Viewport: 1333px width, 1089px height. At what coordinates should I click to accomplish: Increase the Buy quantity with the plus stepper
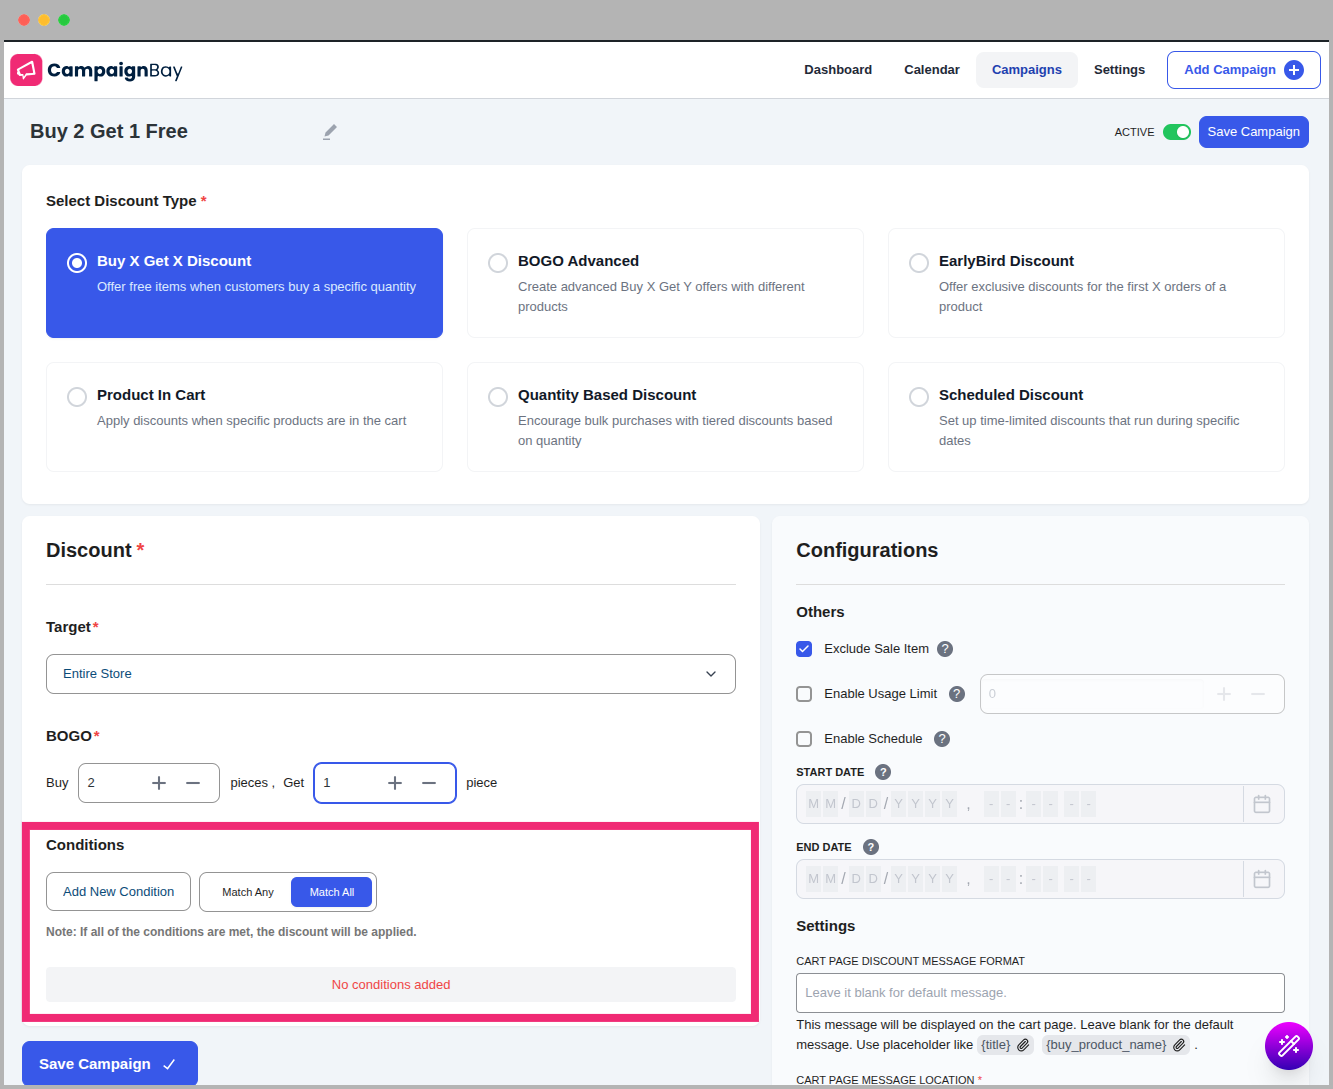coord(158,783)
